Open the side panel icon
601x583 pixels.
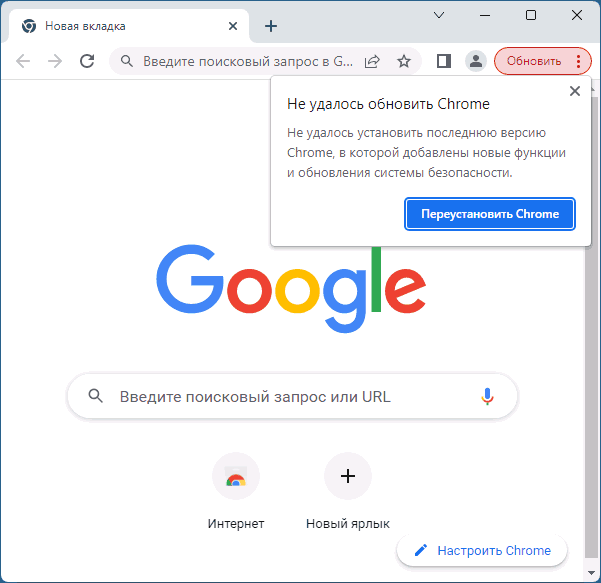(x=443, y=61)
